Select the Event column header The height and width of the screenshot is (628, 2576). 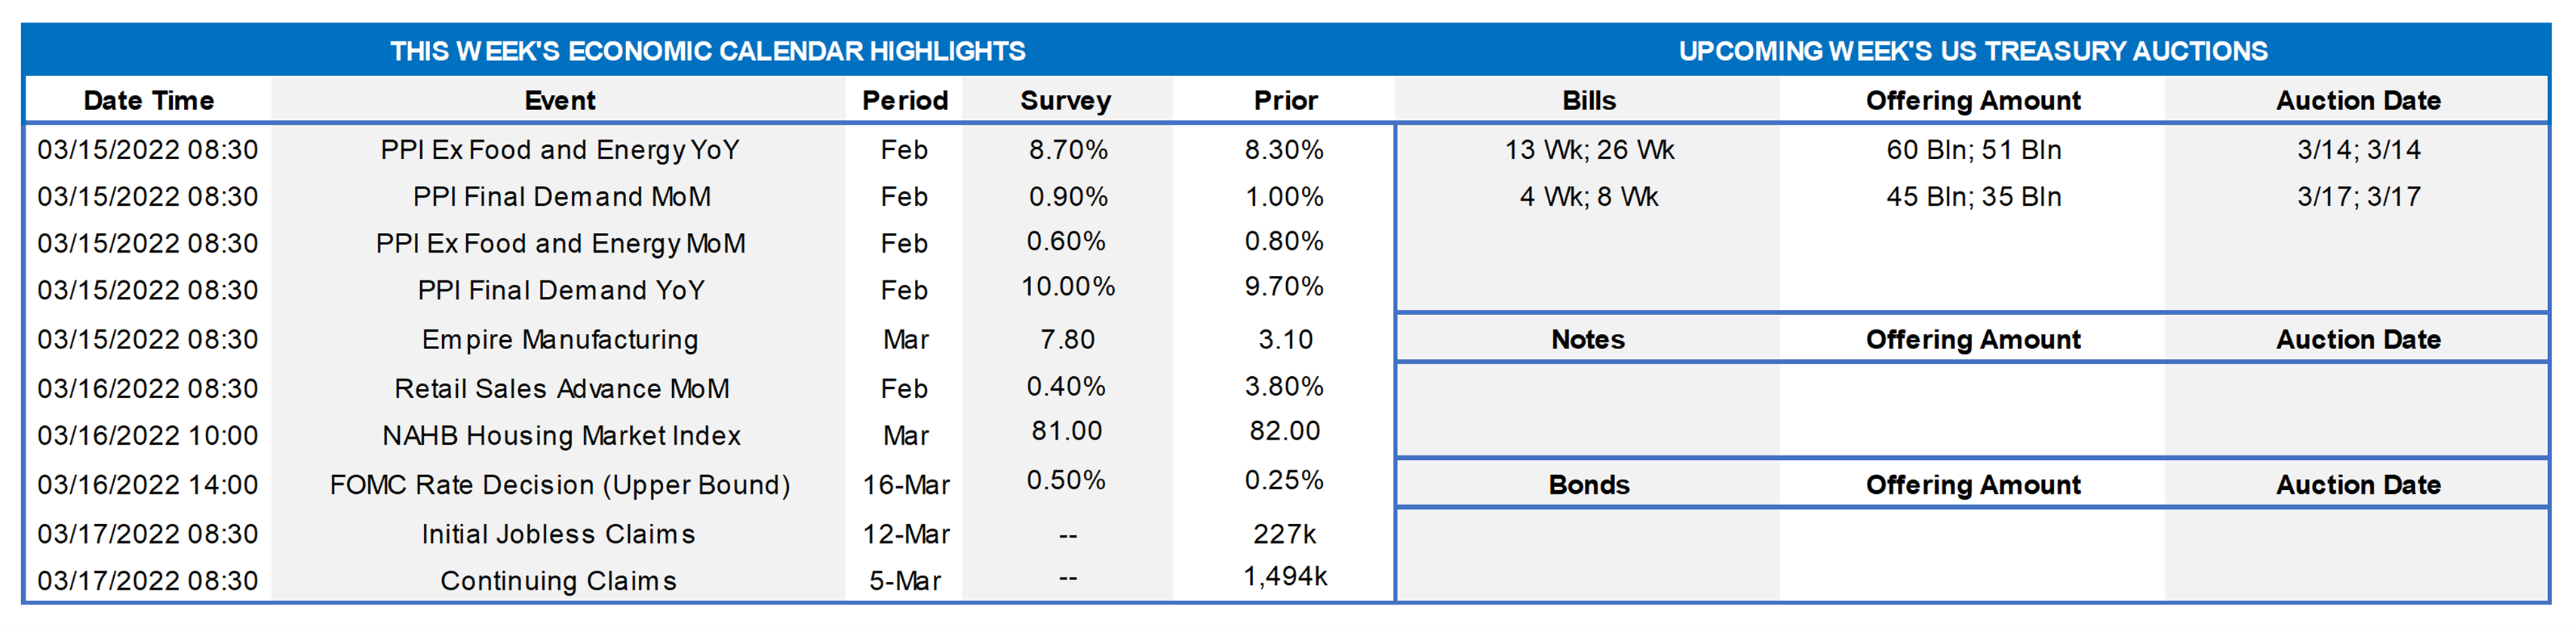click(x=559, y=101)
